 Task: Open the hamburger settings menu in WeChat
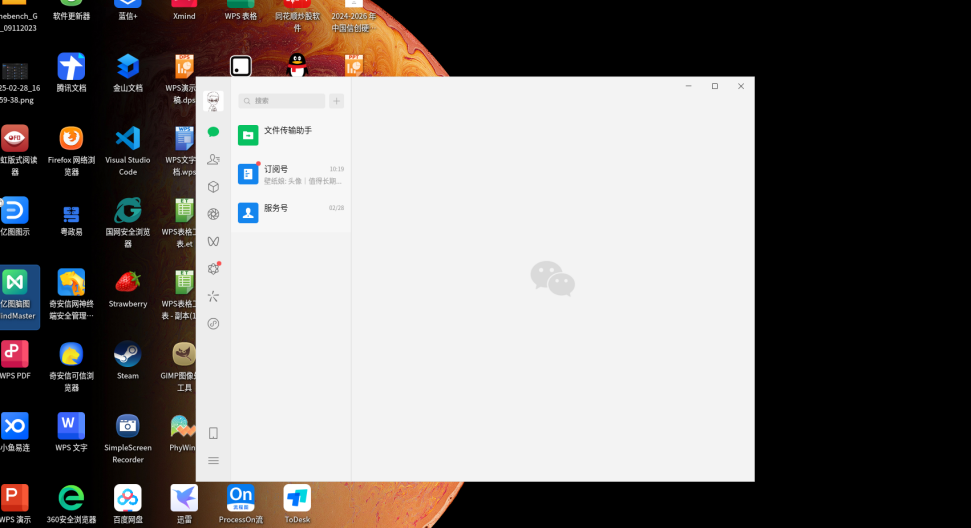coord(213,461)
